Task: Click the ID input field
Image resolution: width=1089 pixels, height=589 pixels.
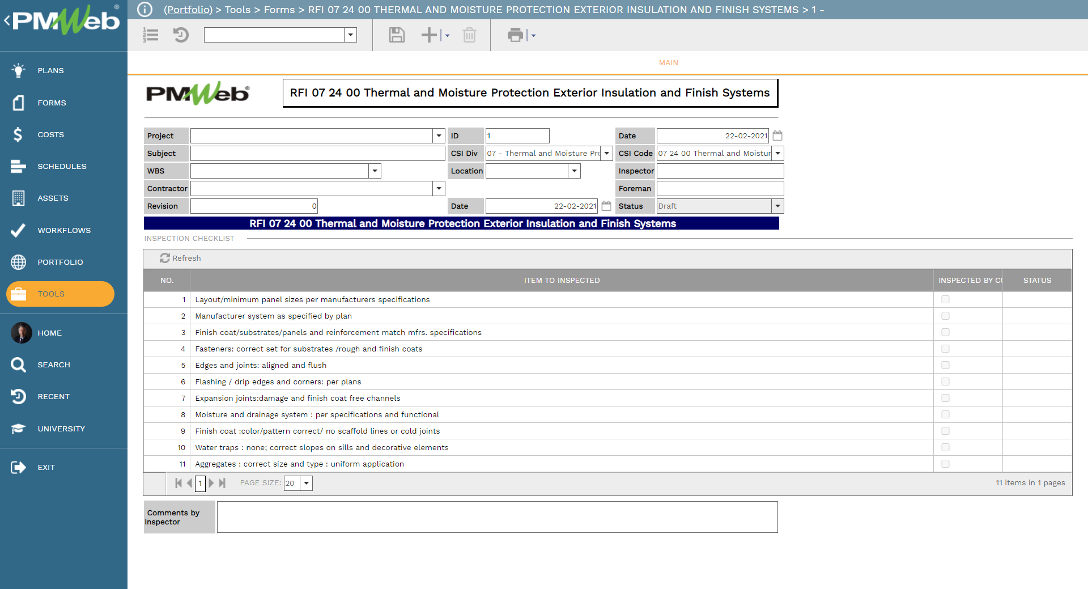Action: [x=517, y=135]
